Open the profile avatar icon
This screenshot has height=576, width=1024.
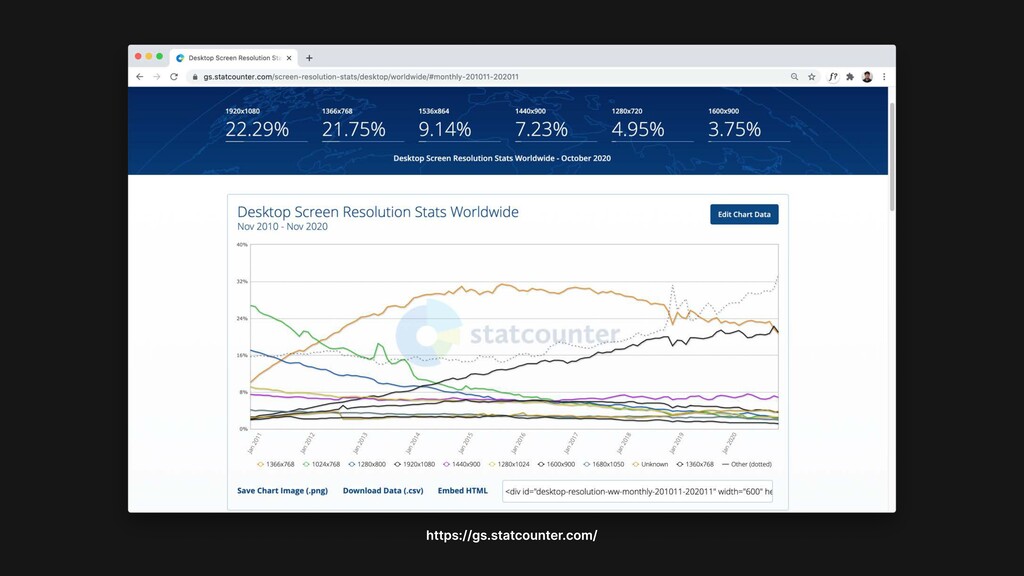pos(867,76)
